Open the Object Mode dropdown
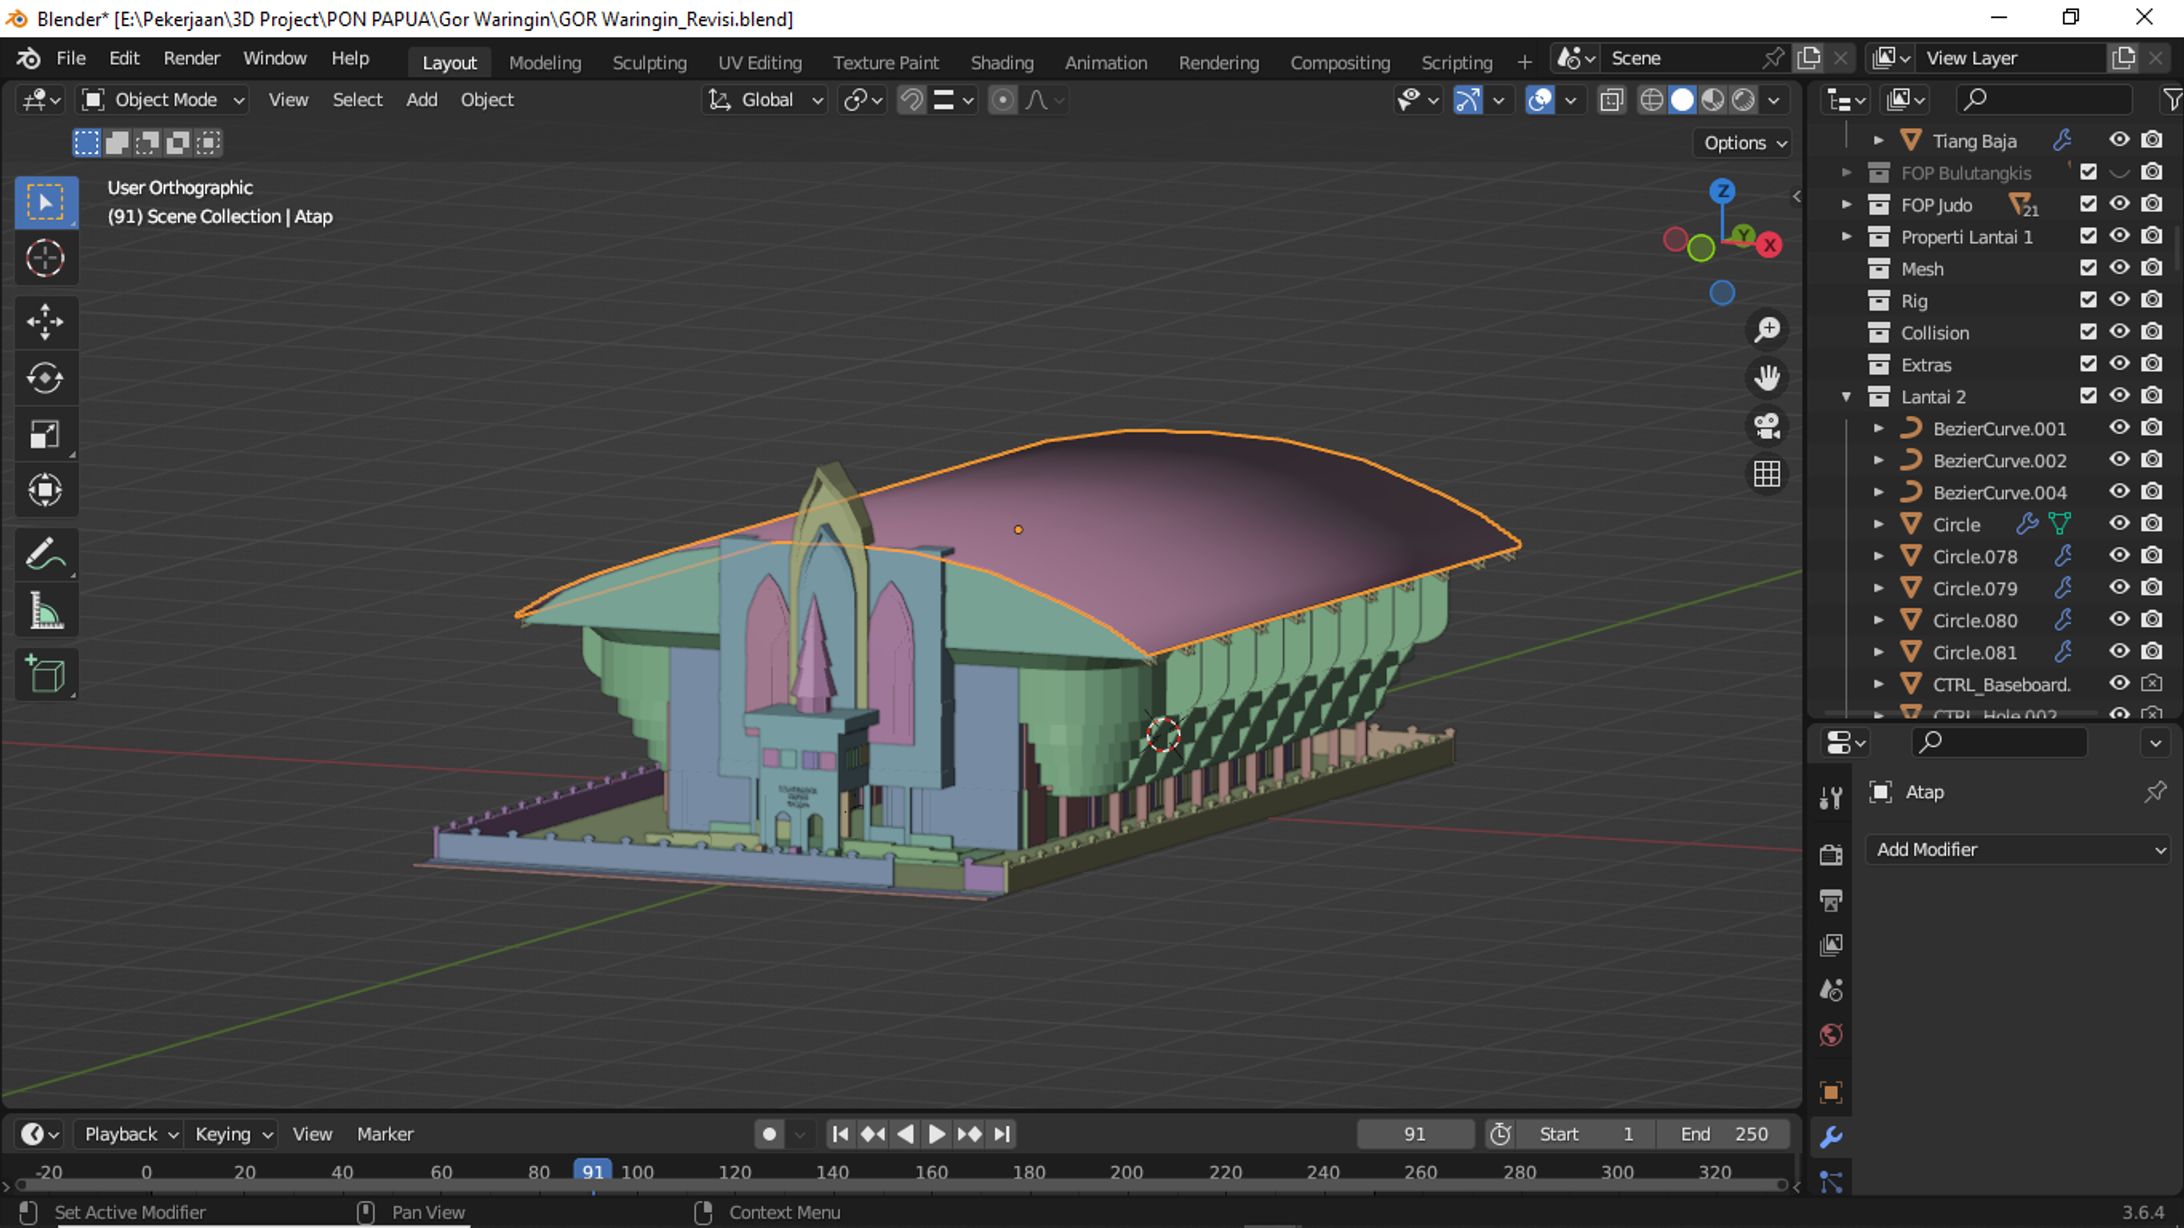The height and width of the screenshot is (1228, 2184). [x=164, y=100]
